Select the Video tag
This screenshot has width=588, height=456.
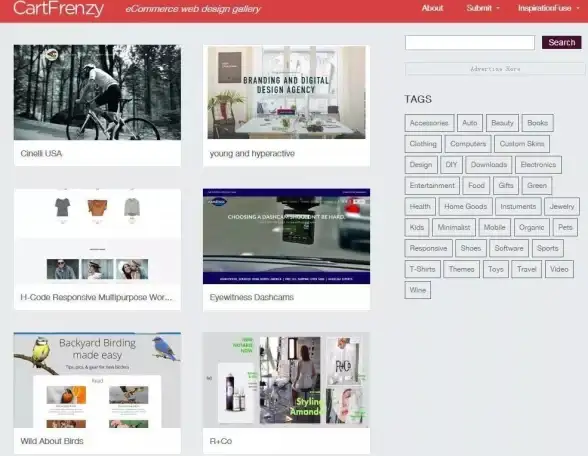(560, 269)
